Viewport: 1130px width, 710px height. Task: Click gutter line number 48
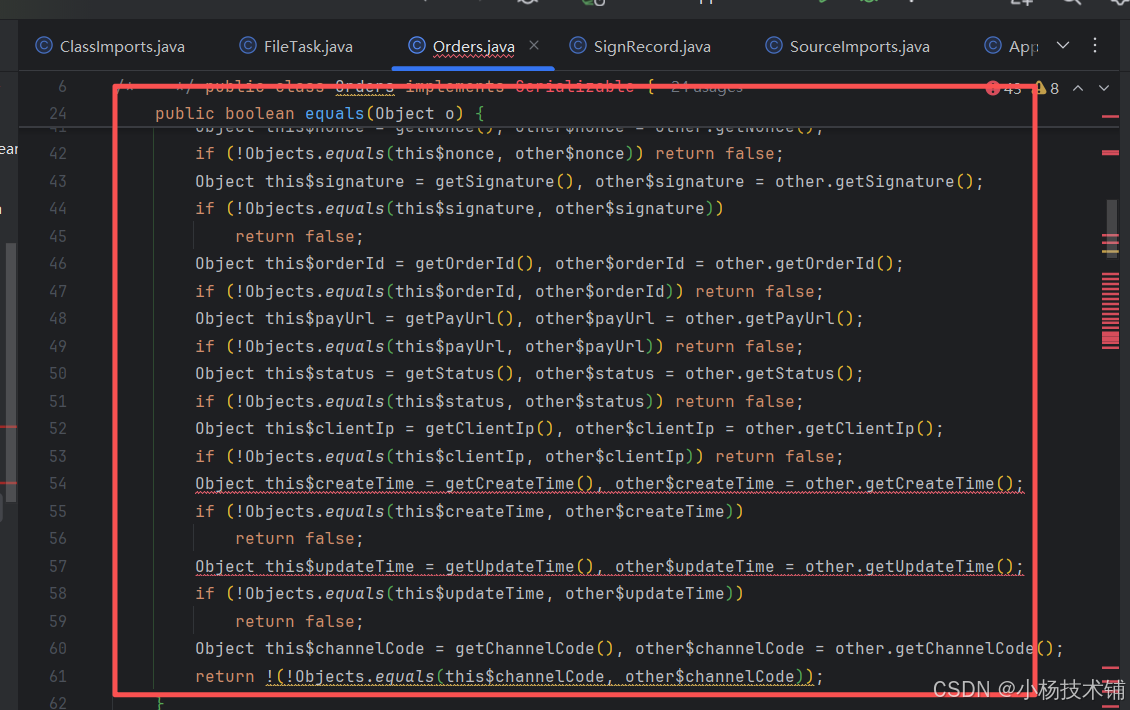pos(58,319)
